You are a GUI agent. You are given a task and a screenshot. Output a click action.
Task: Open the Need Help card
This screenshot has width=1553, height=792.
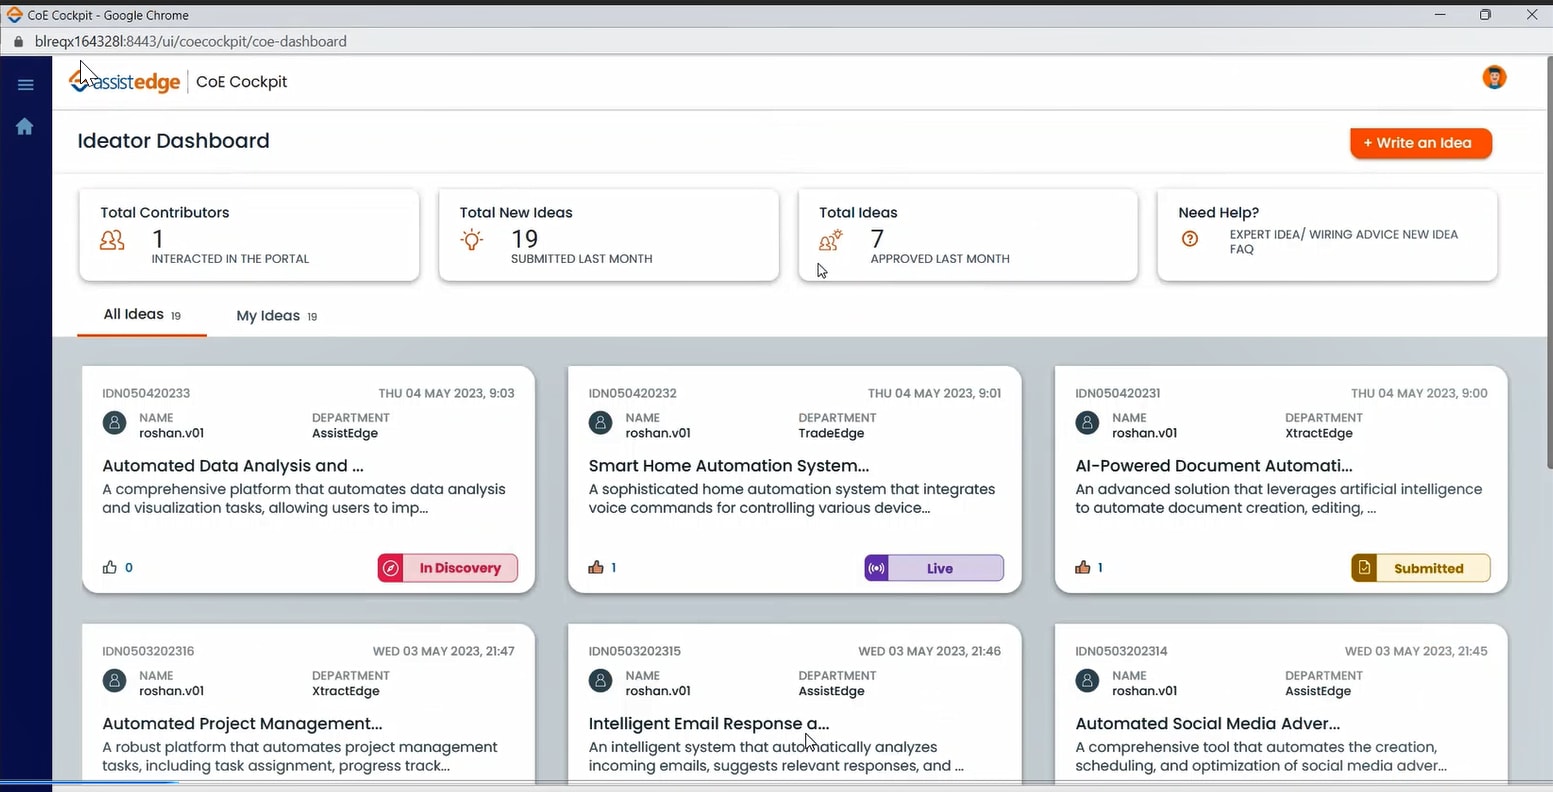point(1327,235)
